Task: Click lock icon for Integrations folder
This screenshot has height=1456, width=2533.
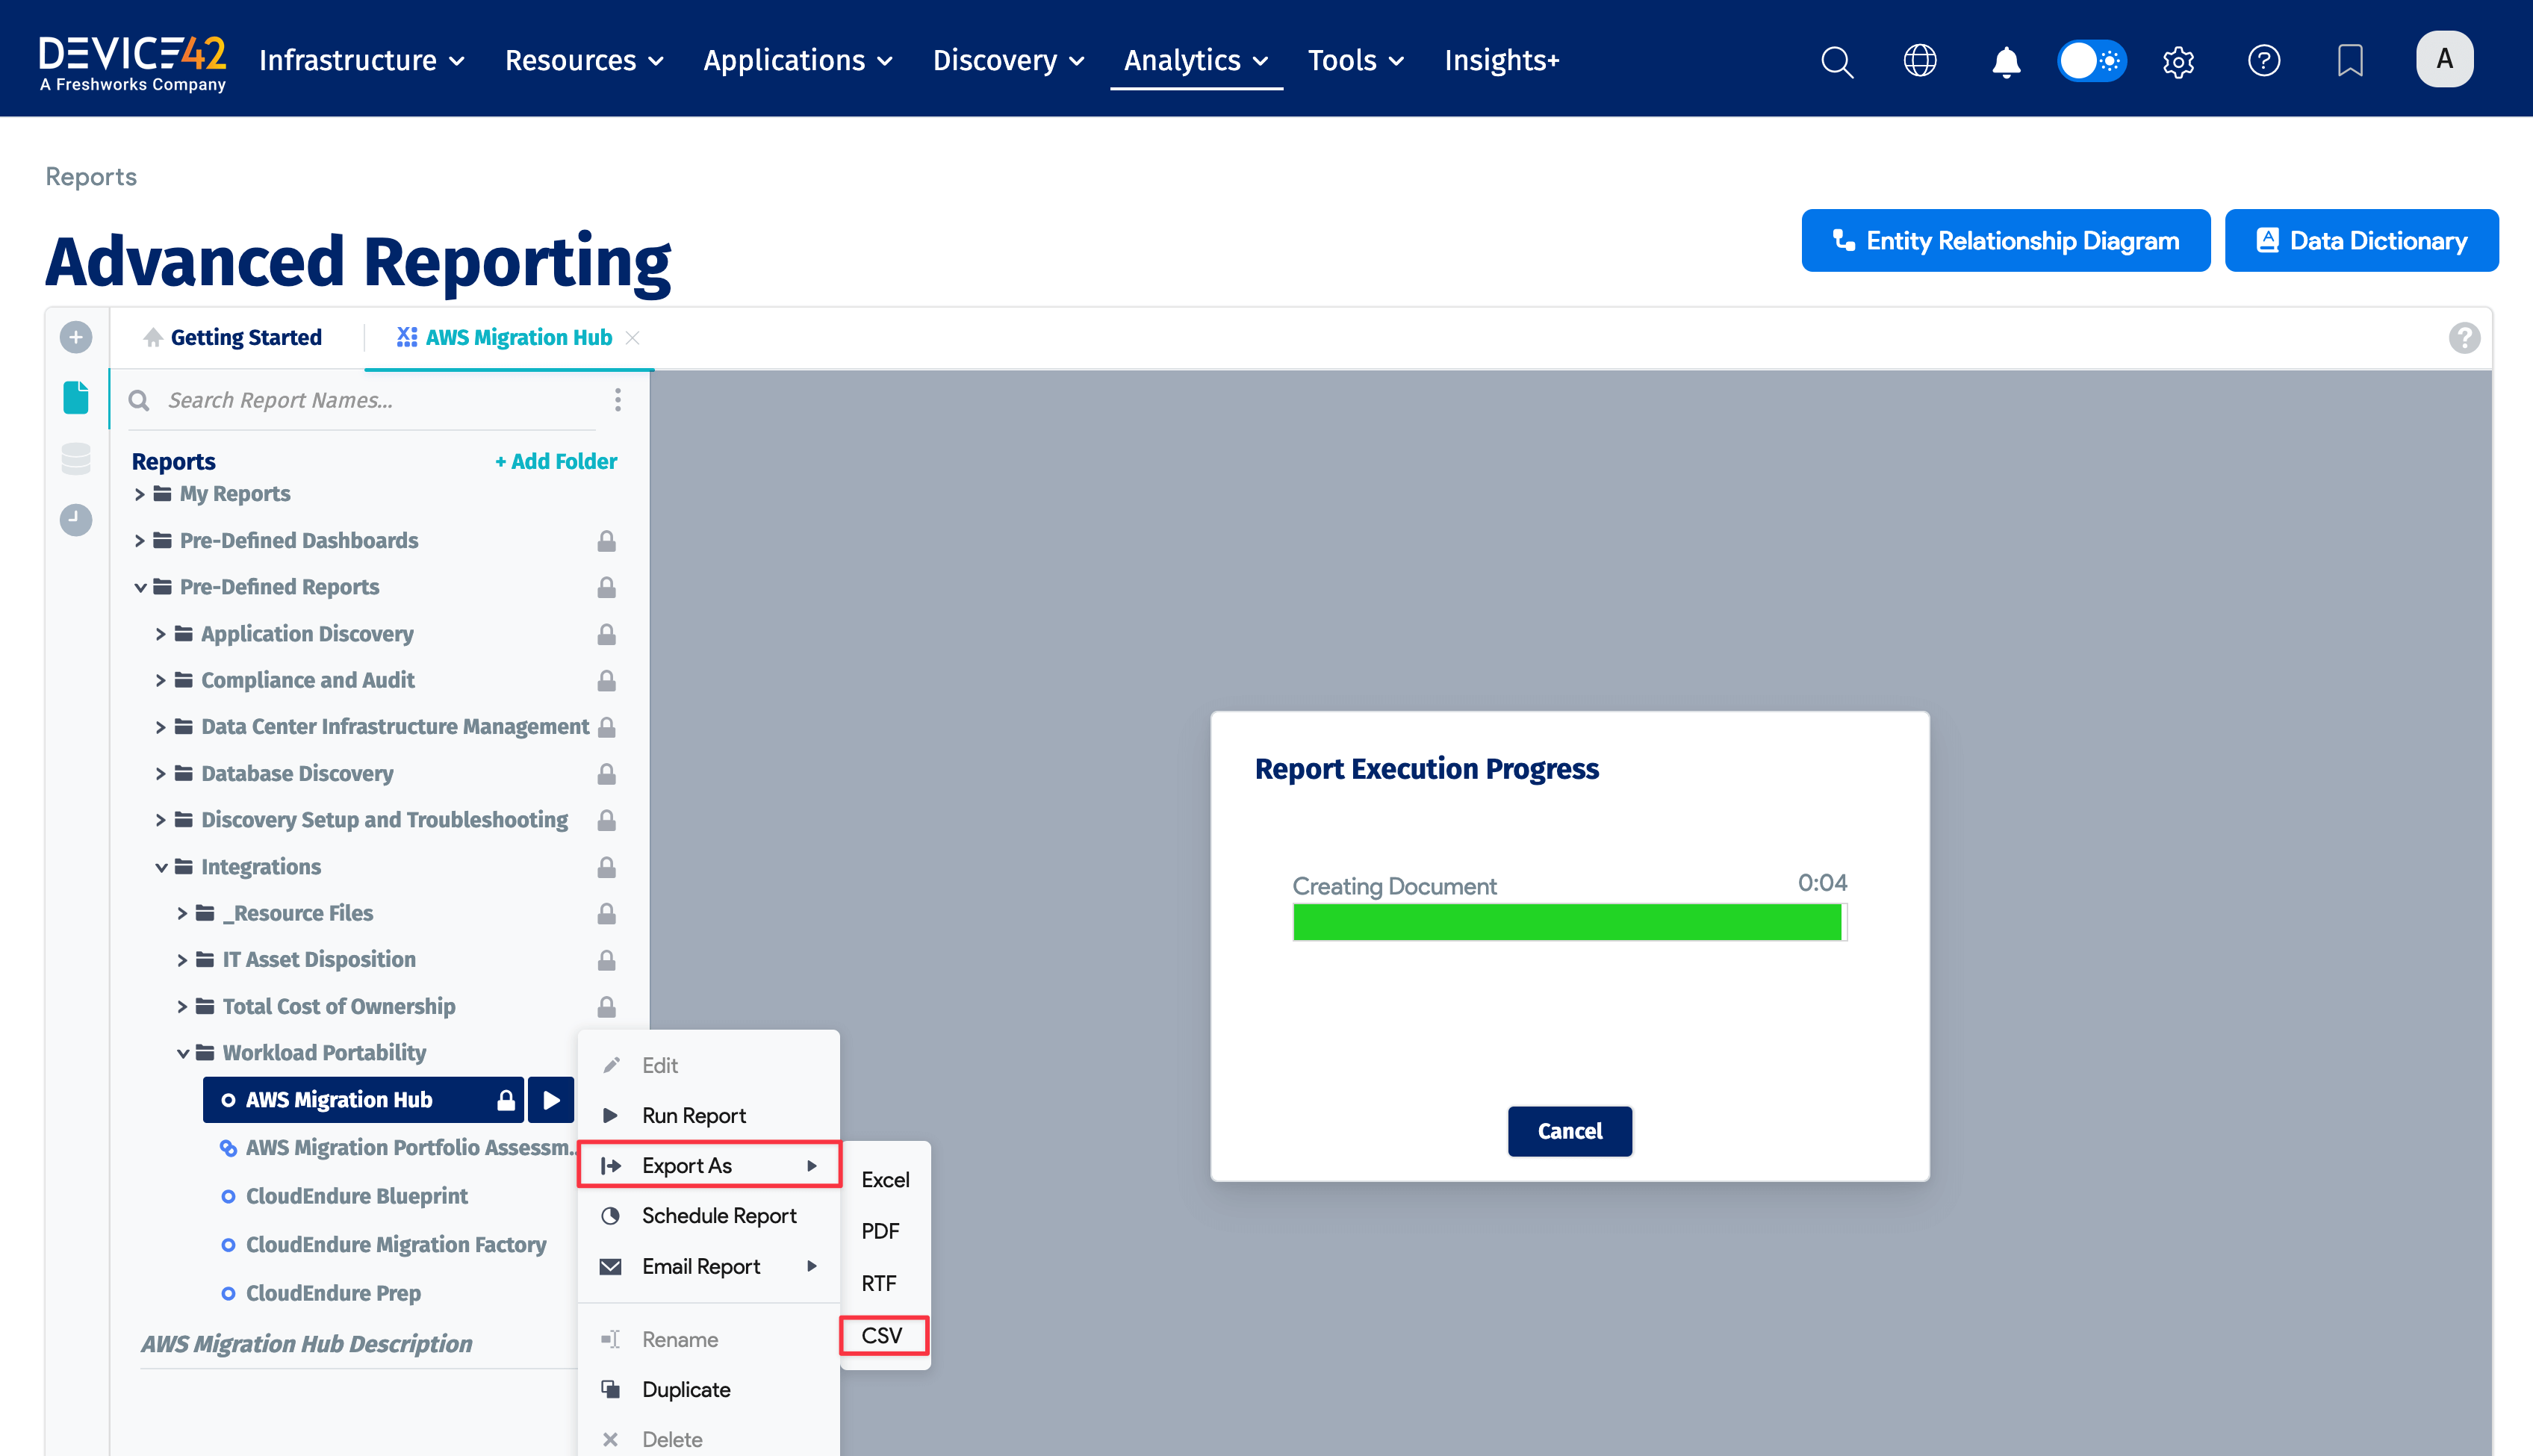Action: click(606, 867)
